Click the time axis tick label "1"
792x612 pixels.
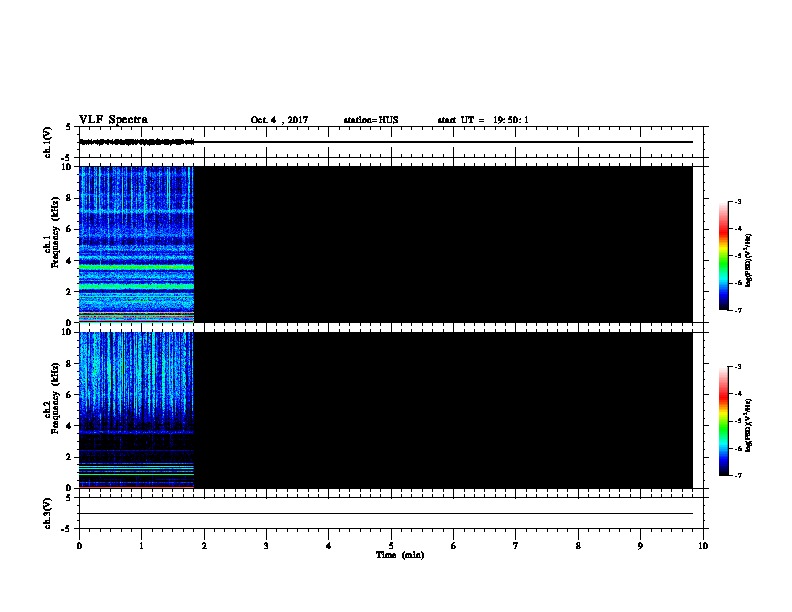(x=141, y=546)
